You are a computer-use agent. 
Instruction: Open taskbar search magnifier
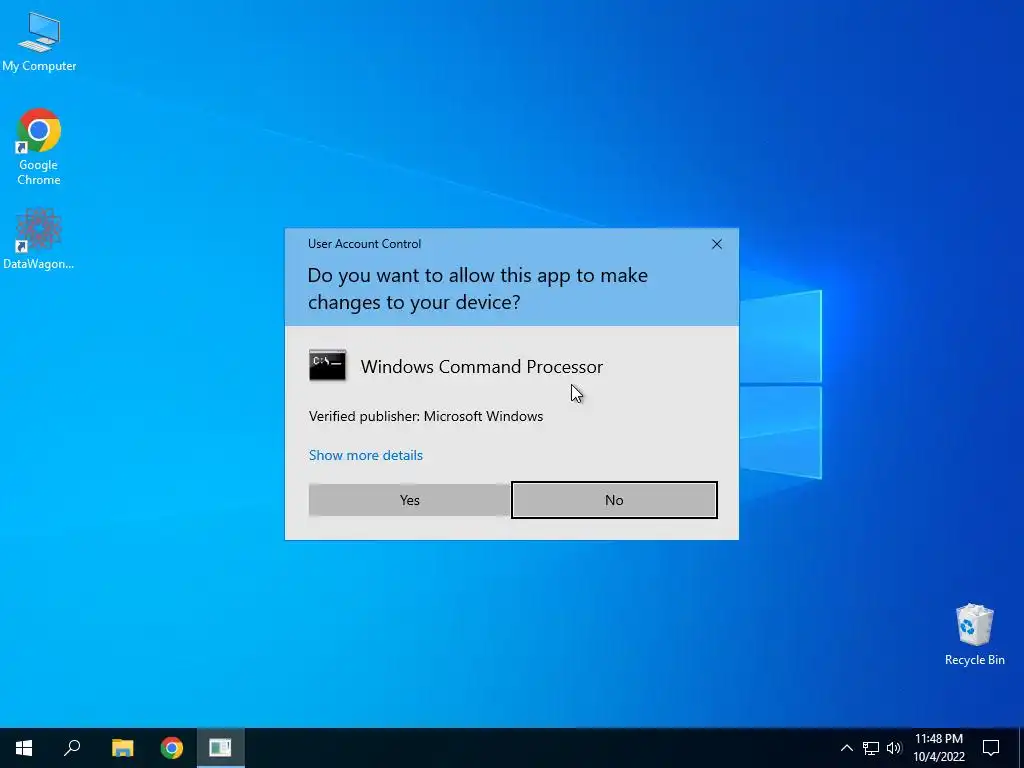pyautogui.click(x=72, y=748)
